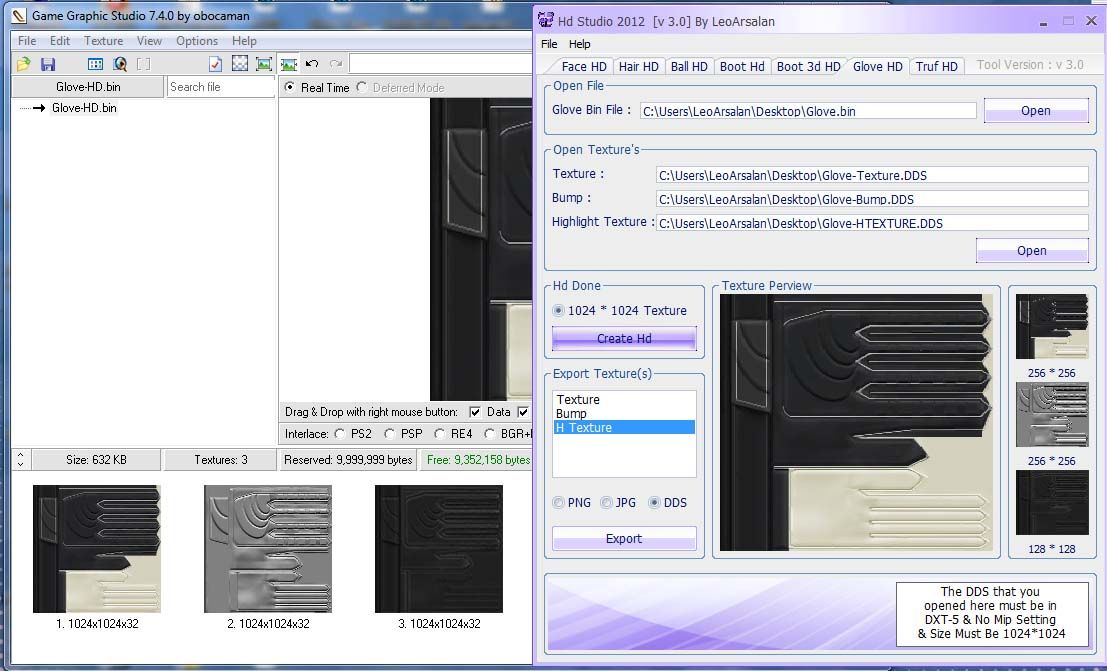Viewport: 1107px width, 671px height.
Task: Select the Real Time radio button
Action: pyautogui.click(x=290, y=88)
